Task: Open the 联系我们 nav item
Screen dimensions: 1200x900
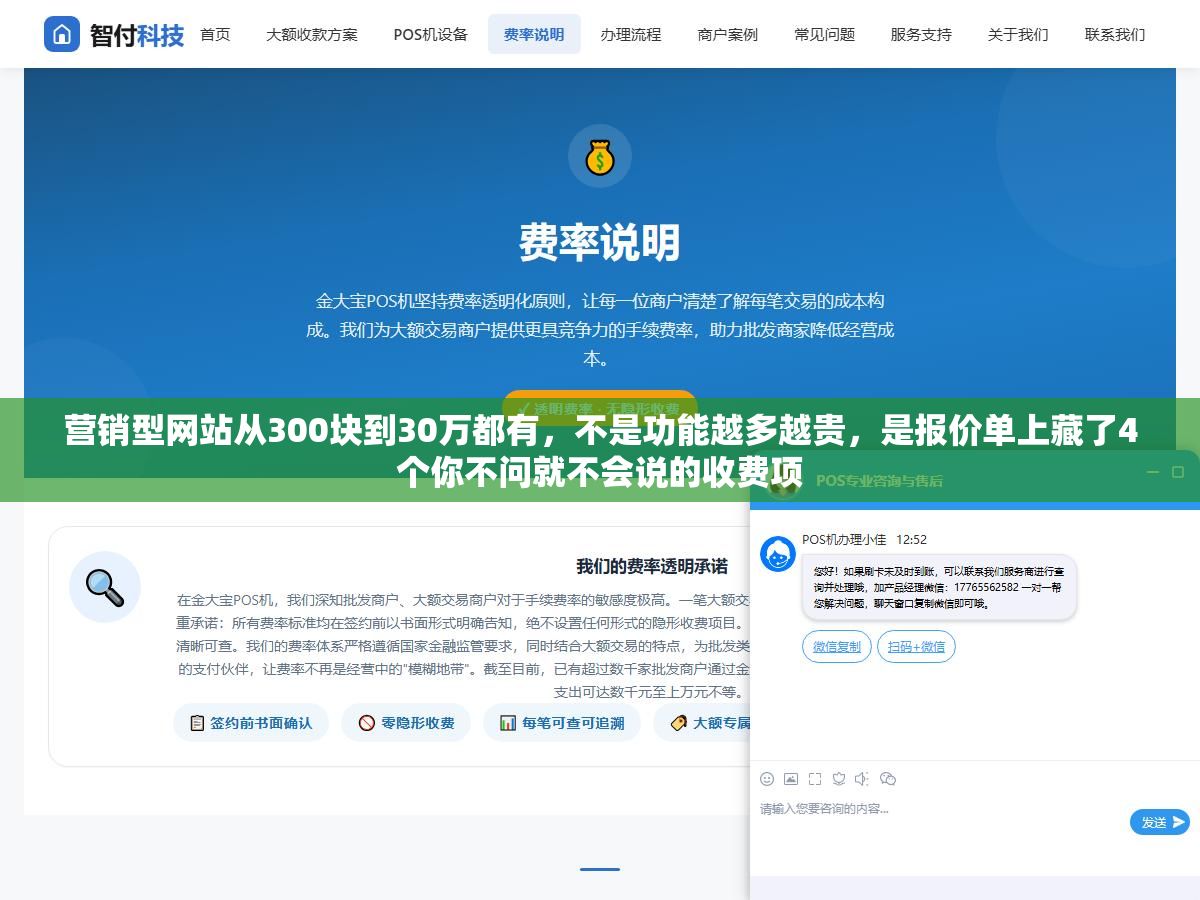Action: pyautogui.click(x=1115, y=34)
